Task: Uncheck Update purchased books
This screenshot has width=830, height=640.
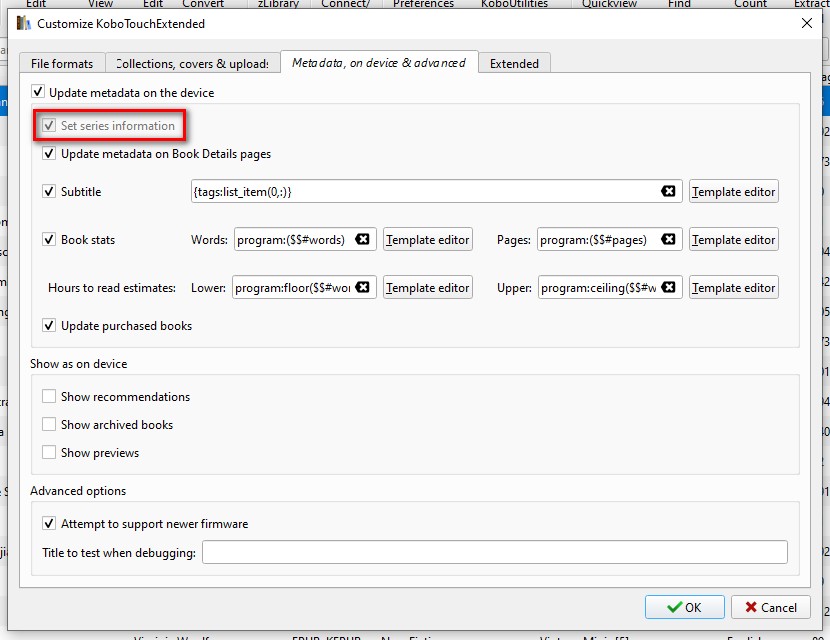Action: [49, 325]
